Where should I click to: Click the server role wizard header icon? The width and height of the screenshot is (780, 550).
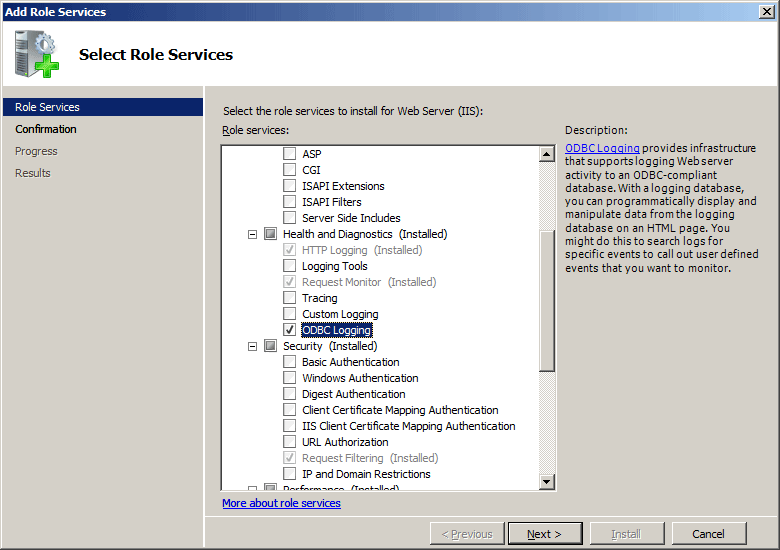(37, 54)
